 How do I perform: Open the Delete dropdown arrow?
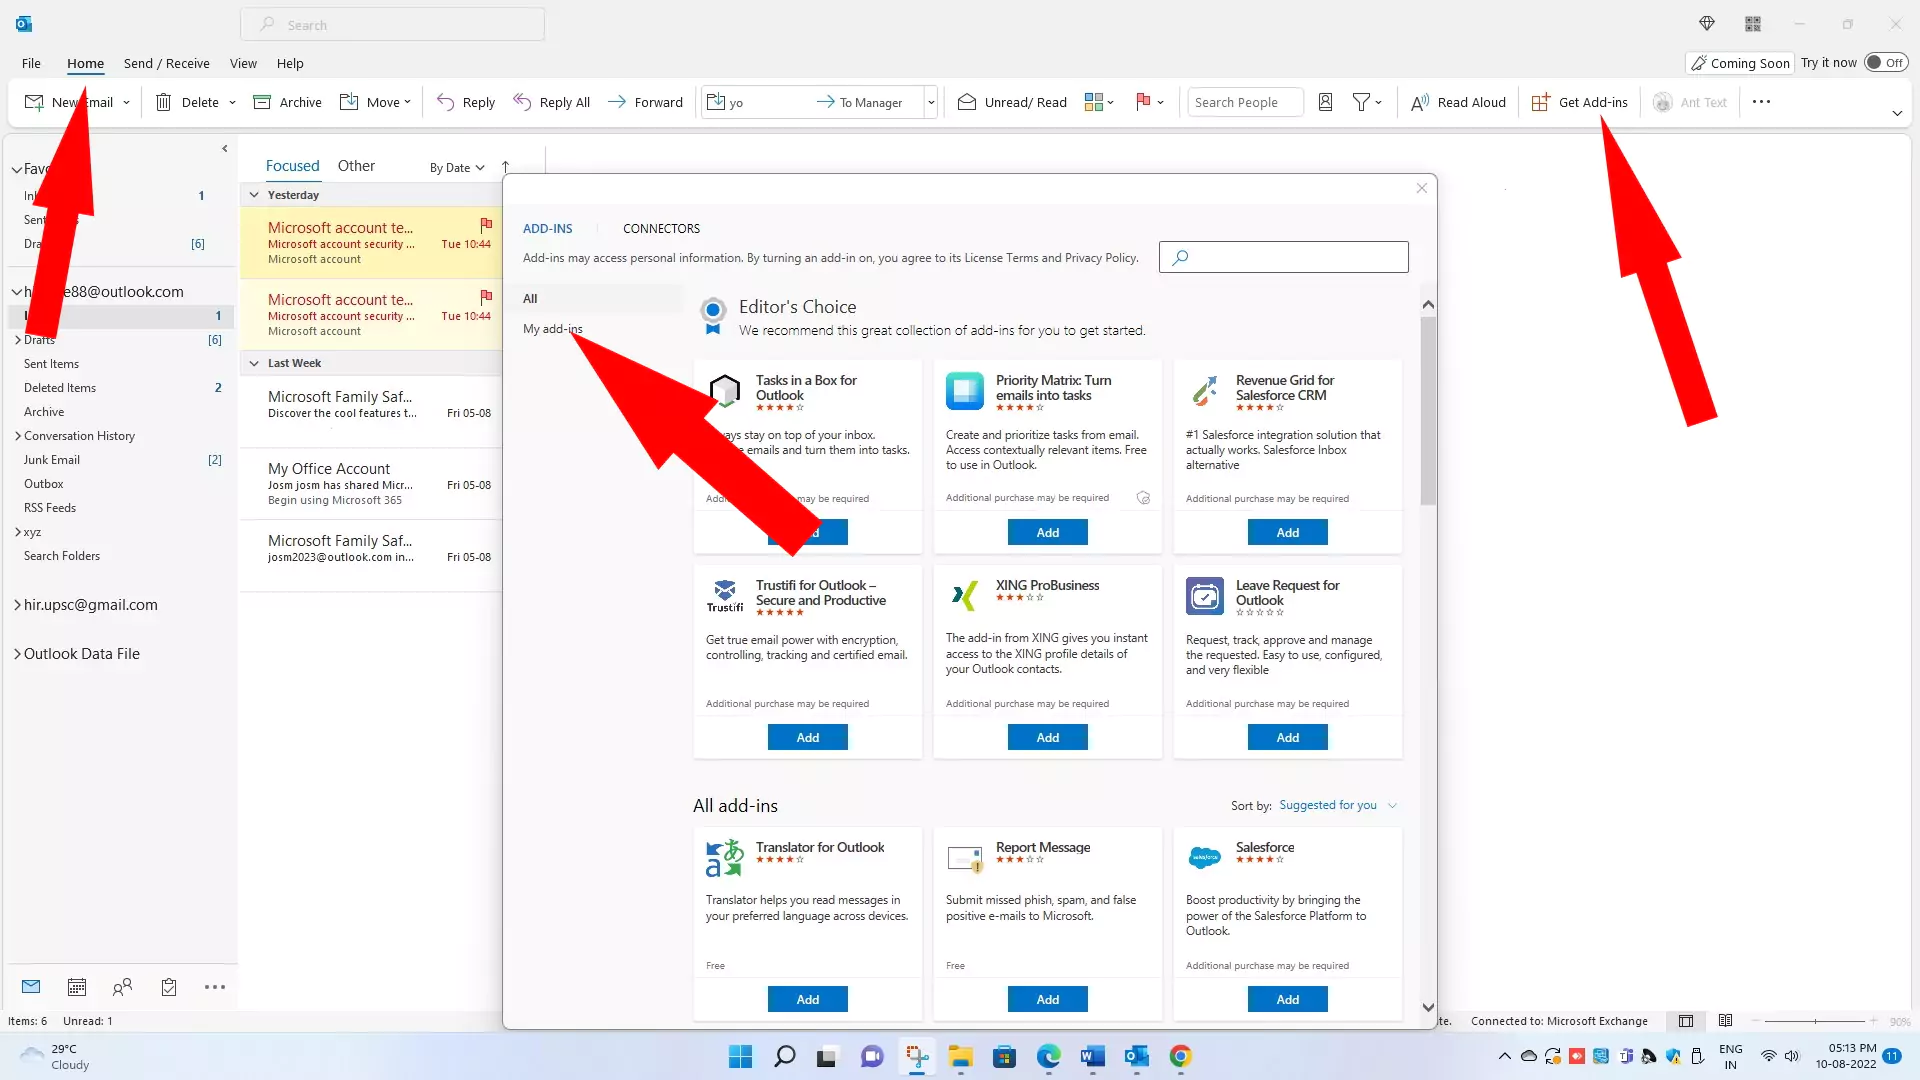232,102
